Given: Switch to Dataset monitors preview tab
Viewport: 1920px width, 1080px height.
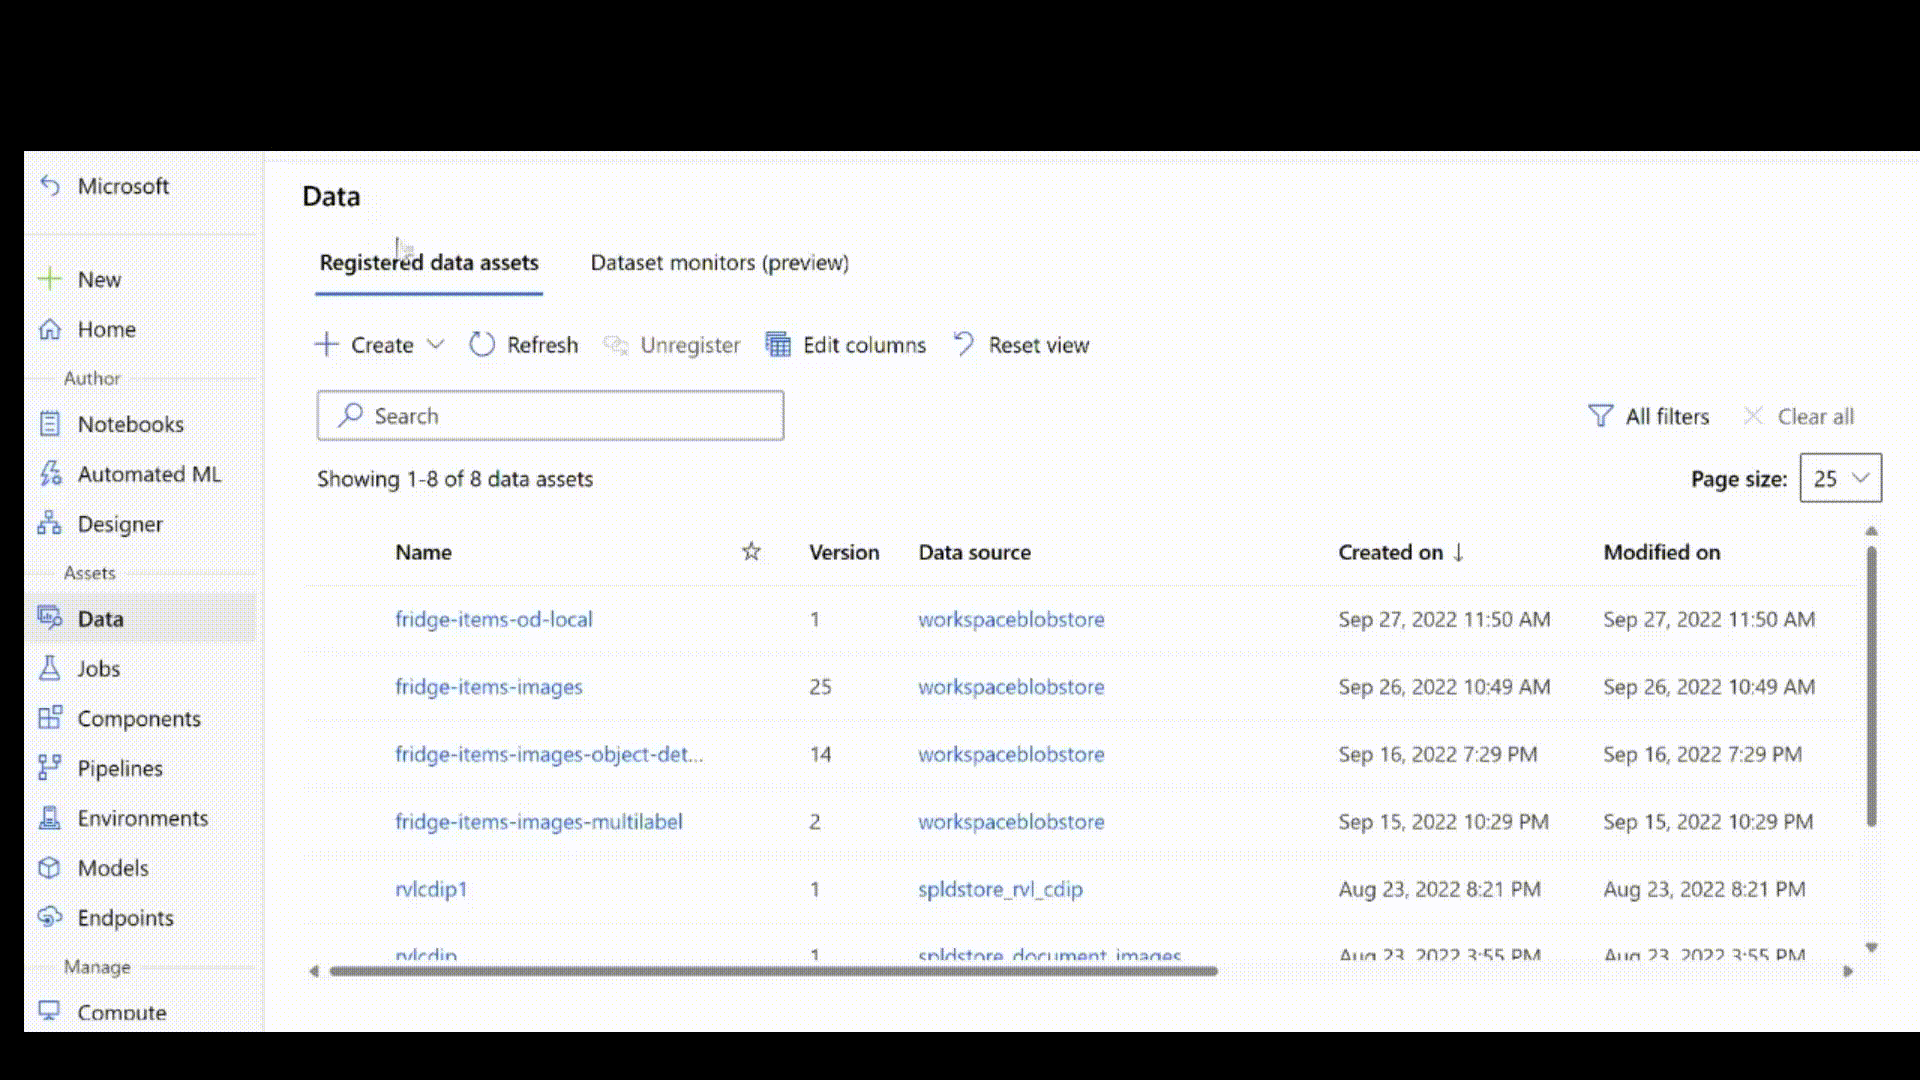Looking at the screenshot, I should tap(719, 261).
